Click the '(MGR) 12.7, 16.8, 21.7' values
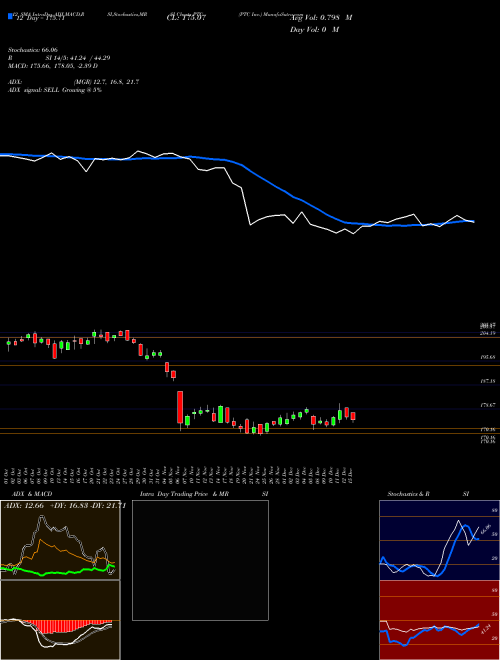 tap(106, 82)
